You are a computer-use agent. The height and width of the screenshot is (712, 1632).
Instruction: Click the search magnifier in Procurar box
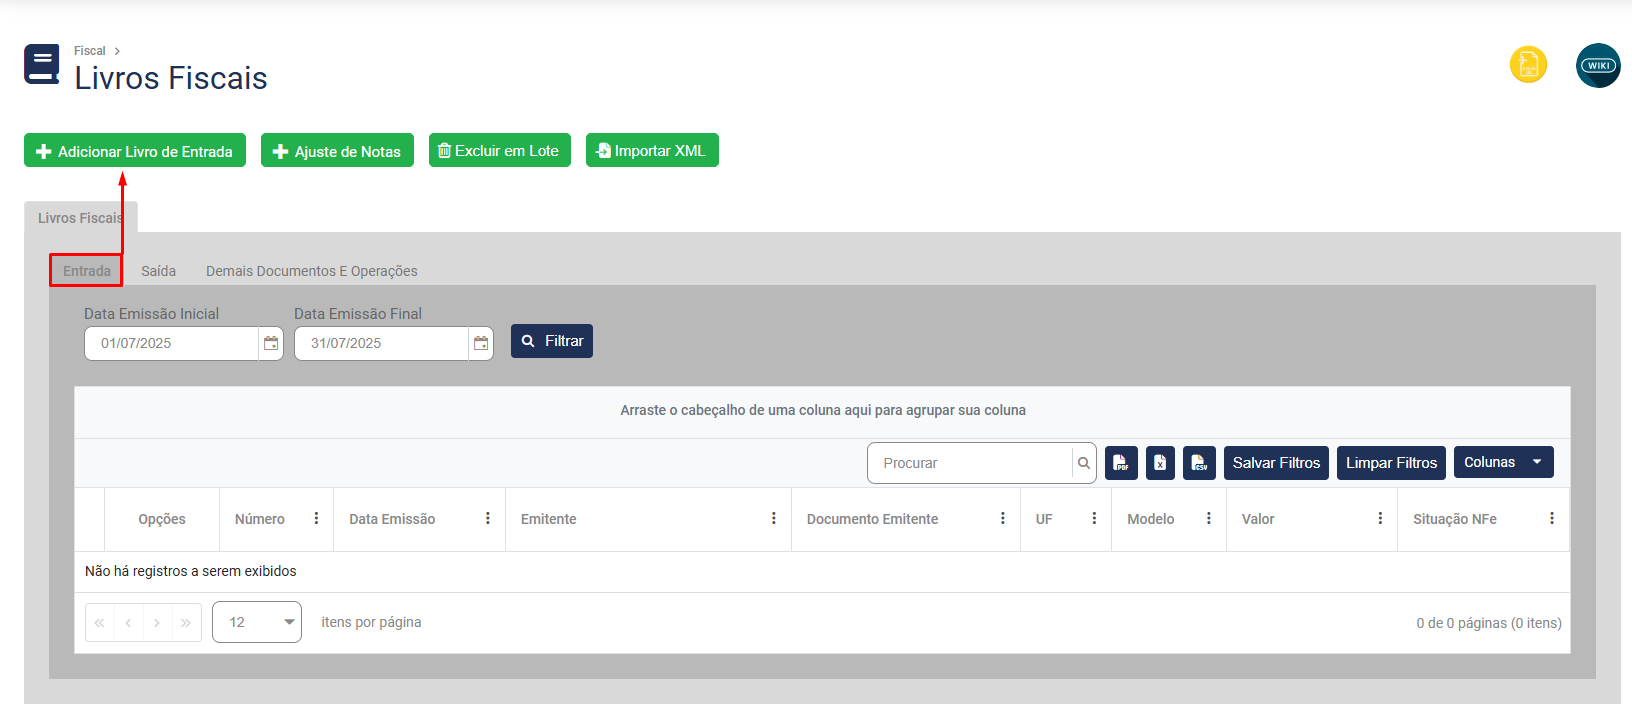[1084, 463]
